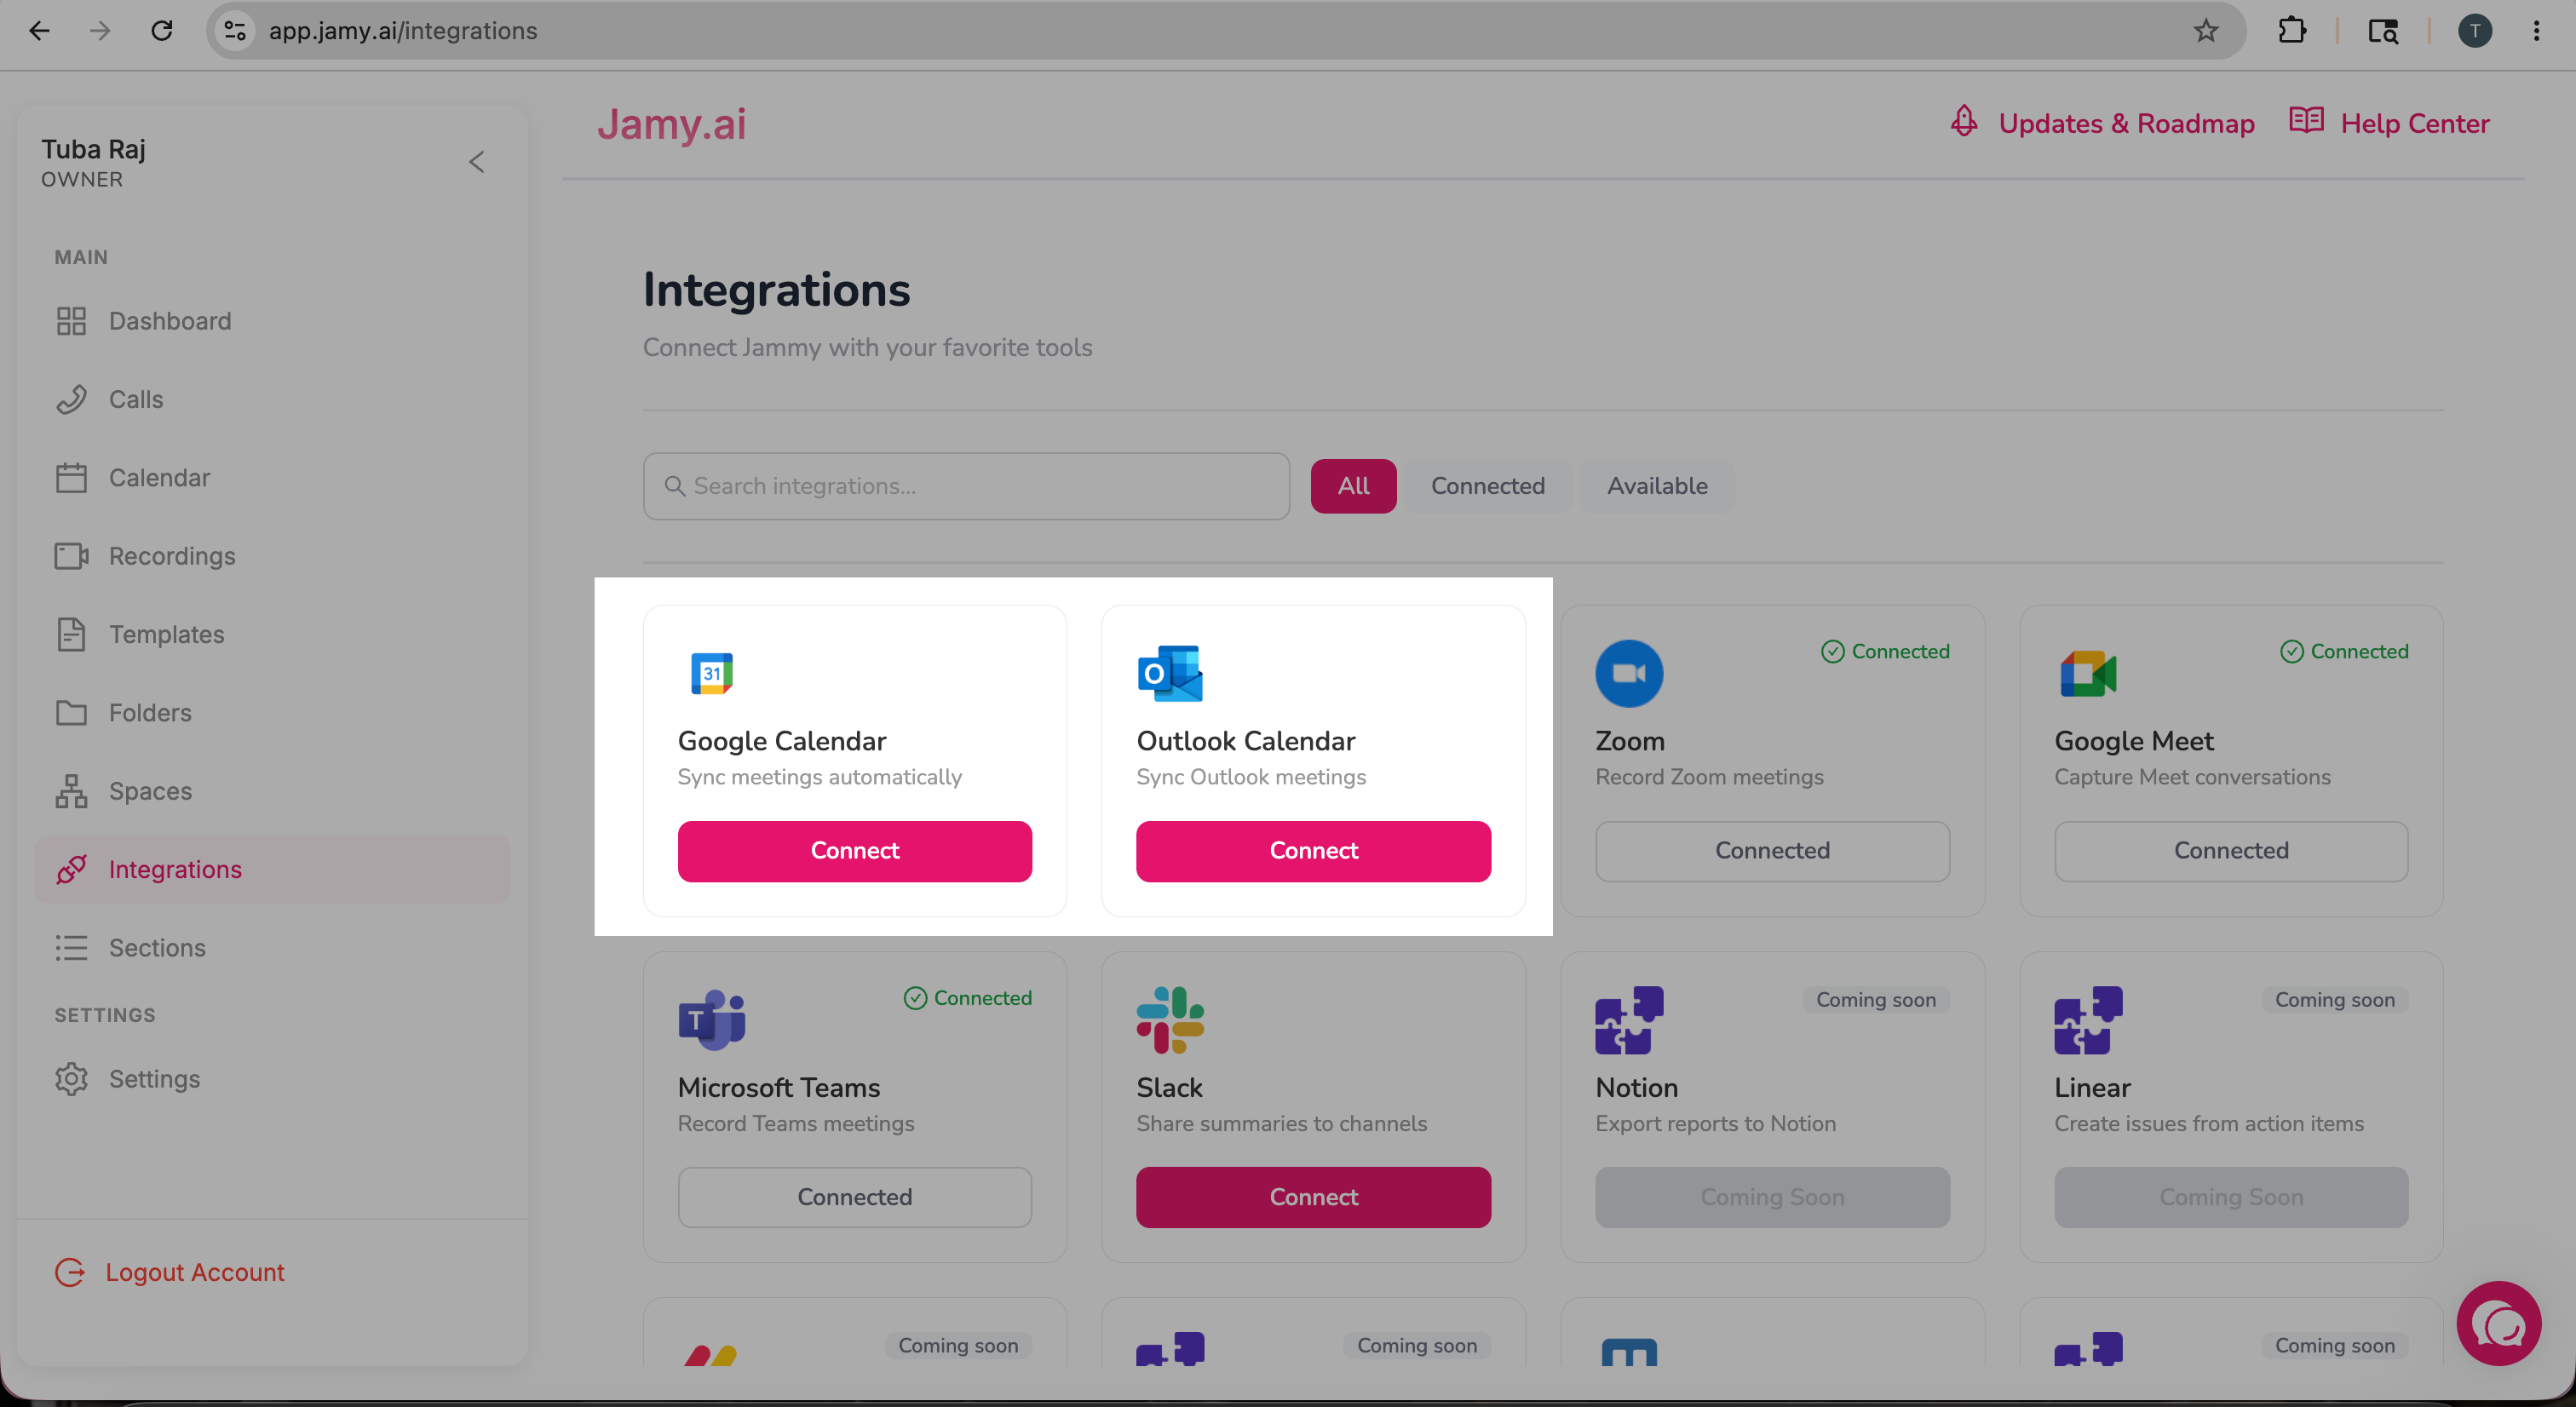Click the browser back arrow
2576x1407 pixels.
tap(39, 31)
